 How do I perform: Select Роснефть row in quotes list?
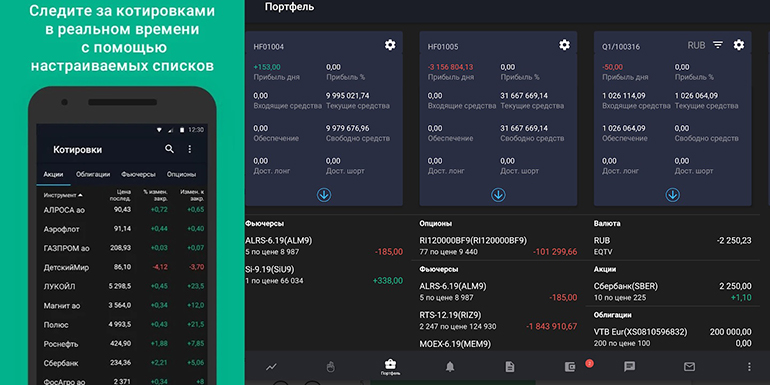122,344
